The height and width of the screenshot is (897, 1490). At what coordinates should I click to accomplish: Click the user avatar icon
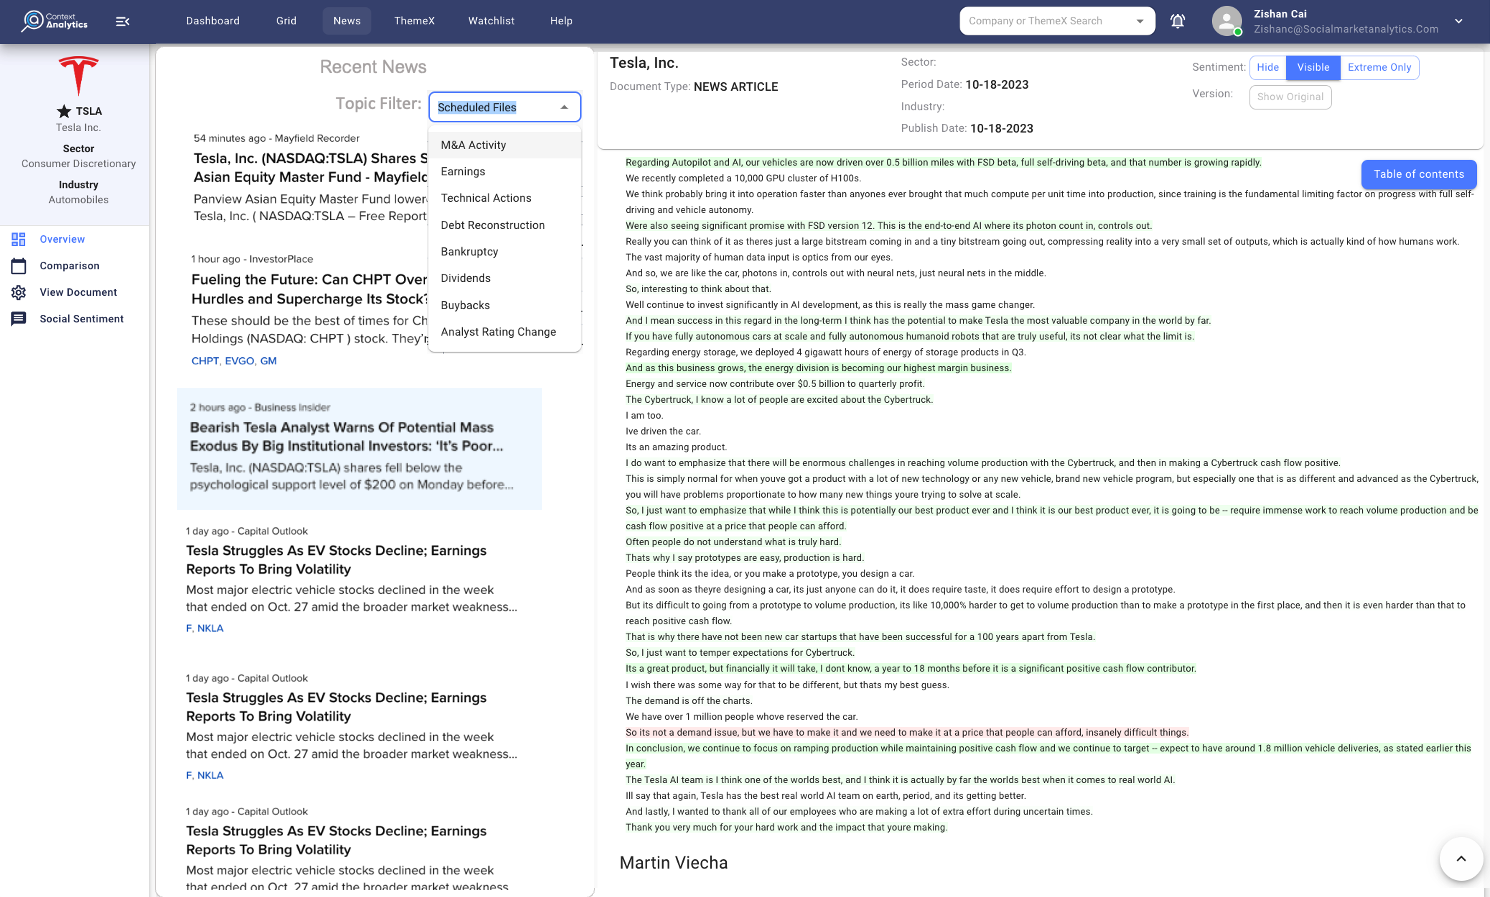click(1227, 21)
